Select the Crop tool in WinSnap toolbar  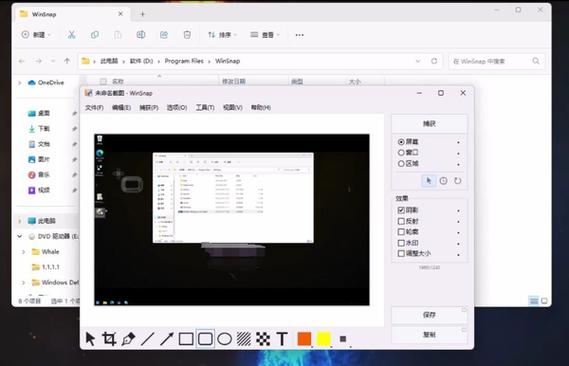[x=109, y=339]
